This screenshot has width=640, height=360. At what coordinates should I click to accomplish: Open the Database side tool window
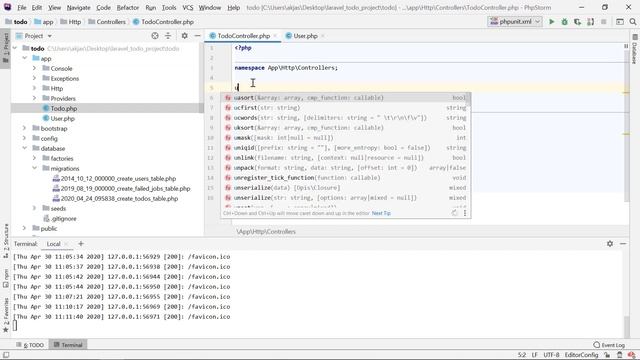point(635,50)
